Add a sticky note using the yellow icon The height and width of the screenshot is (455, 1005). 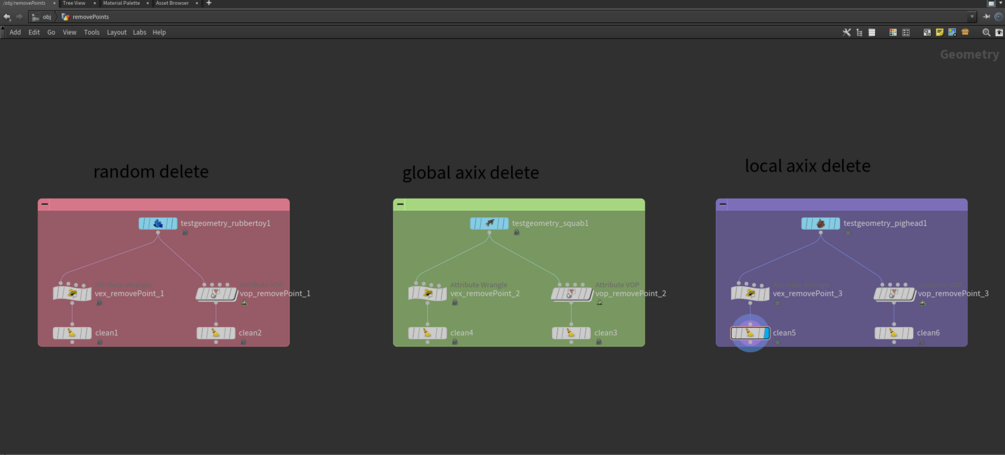click(940, 32)
